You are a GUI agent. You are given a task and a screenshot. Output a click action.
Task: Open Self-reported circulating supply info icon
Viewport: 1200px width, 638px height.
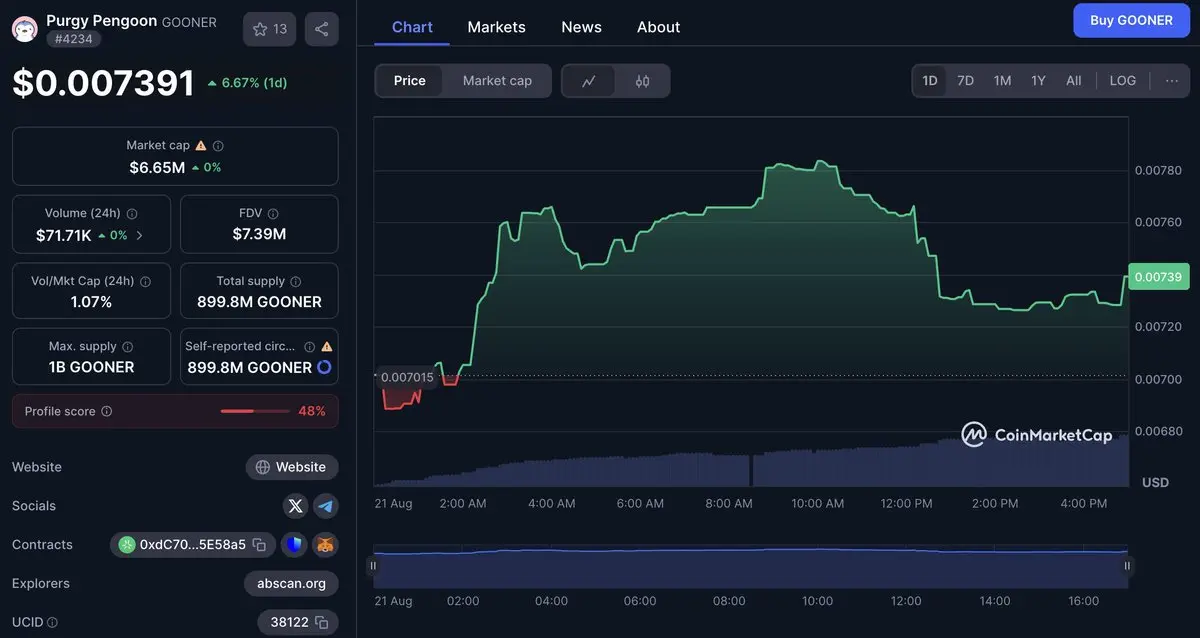(310, 346)
